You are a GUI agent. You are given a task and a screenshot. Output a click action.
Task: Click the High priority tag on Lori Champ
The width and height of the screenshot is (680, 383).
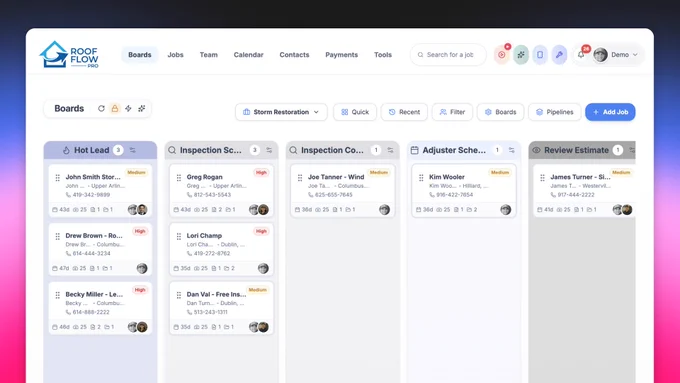pyautogui.click(x=261, y=231)
